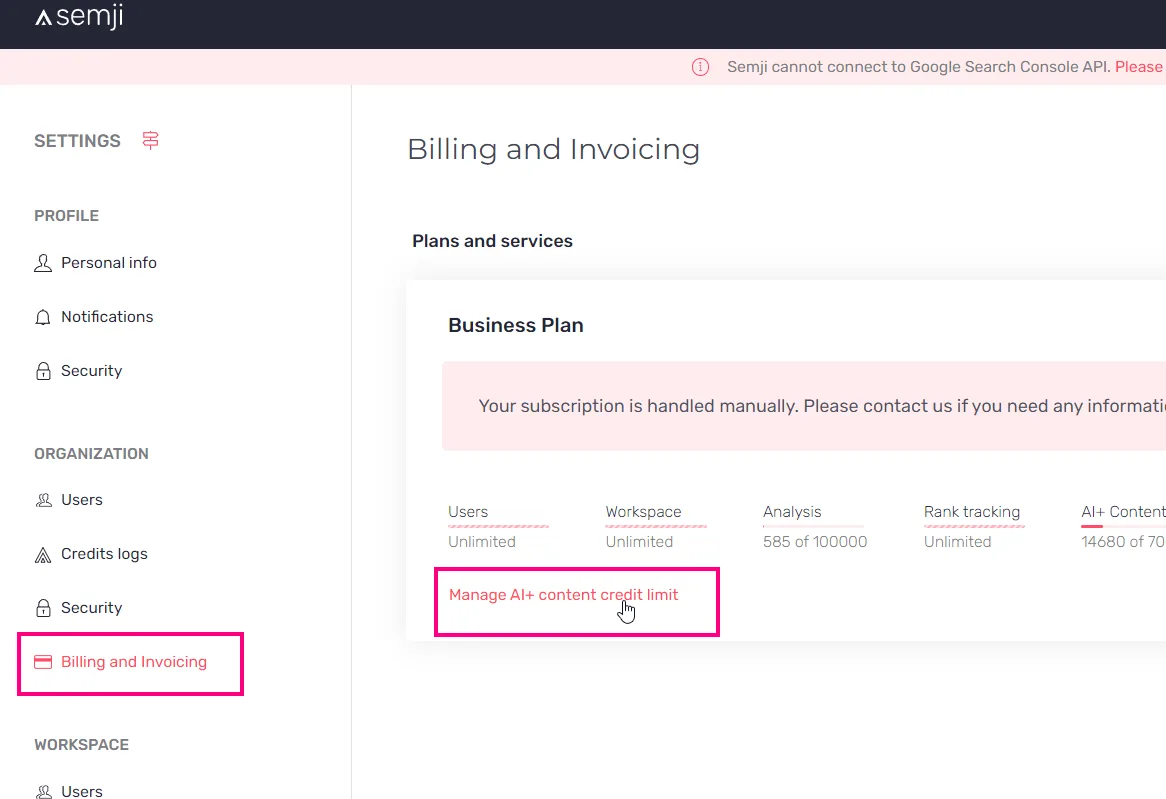Click the 'ORGANIZATION' section header
The width and height of the screenshot is (1166, 799).
[91, 454]
